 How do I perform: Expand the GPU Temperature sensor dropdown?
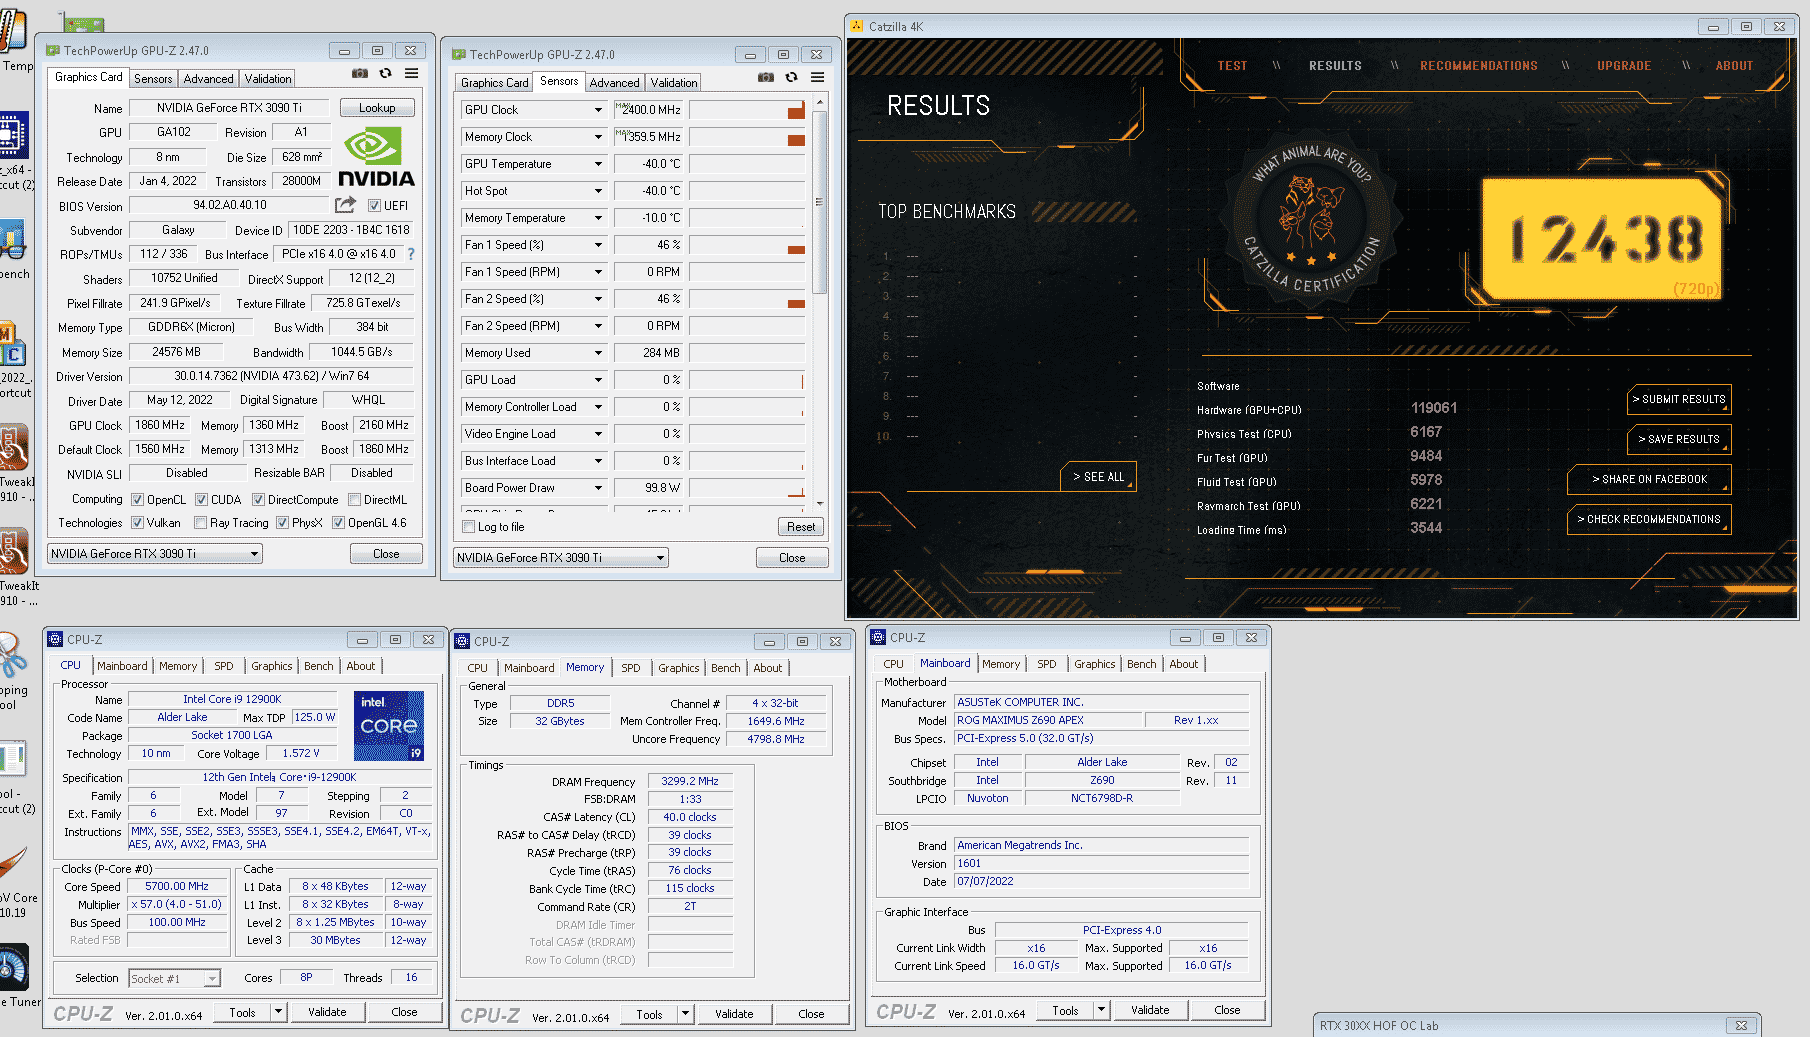pyautogui.click(x=598, y=164)
